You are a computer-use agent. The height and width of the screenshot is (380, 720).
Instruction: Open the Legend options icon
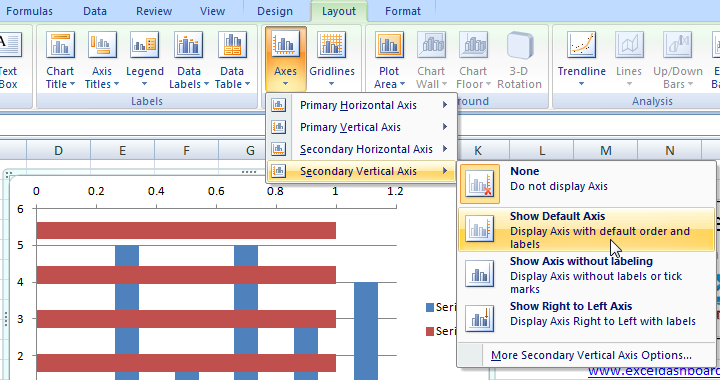click(145, 60)
